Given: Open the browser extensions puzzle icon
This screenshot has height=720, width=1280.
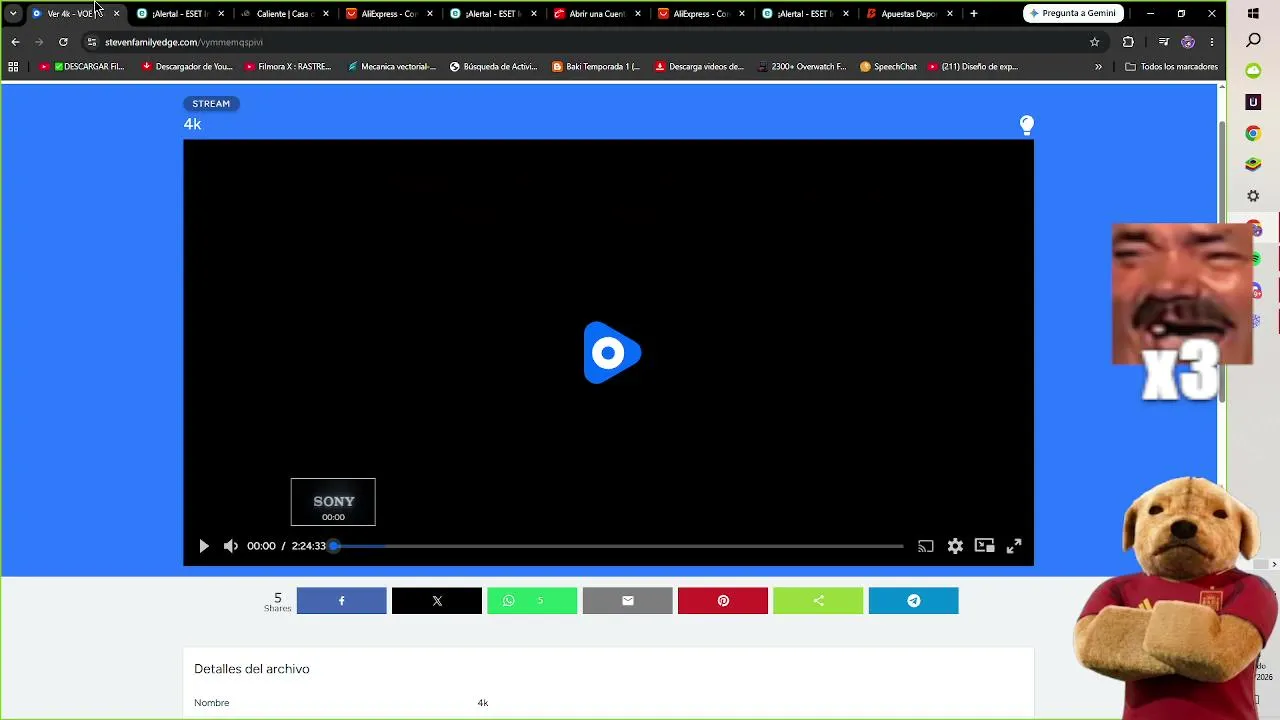Looking at the screenshot, I should (x=1129, y=42).
